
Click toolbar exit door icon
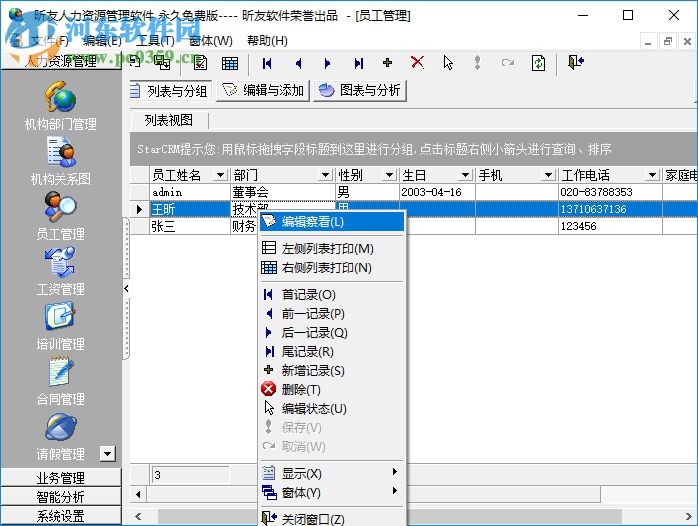click(576, 62)
